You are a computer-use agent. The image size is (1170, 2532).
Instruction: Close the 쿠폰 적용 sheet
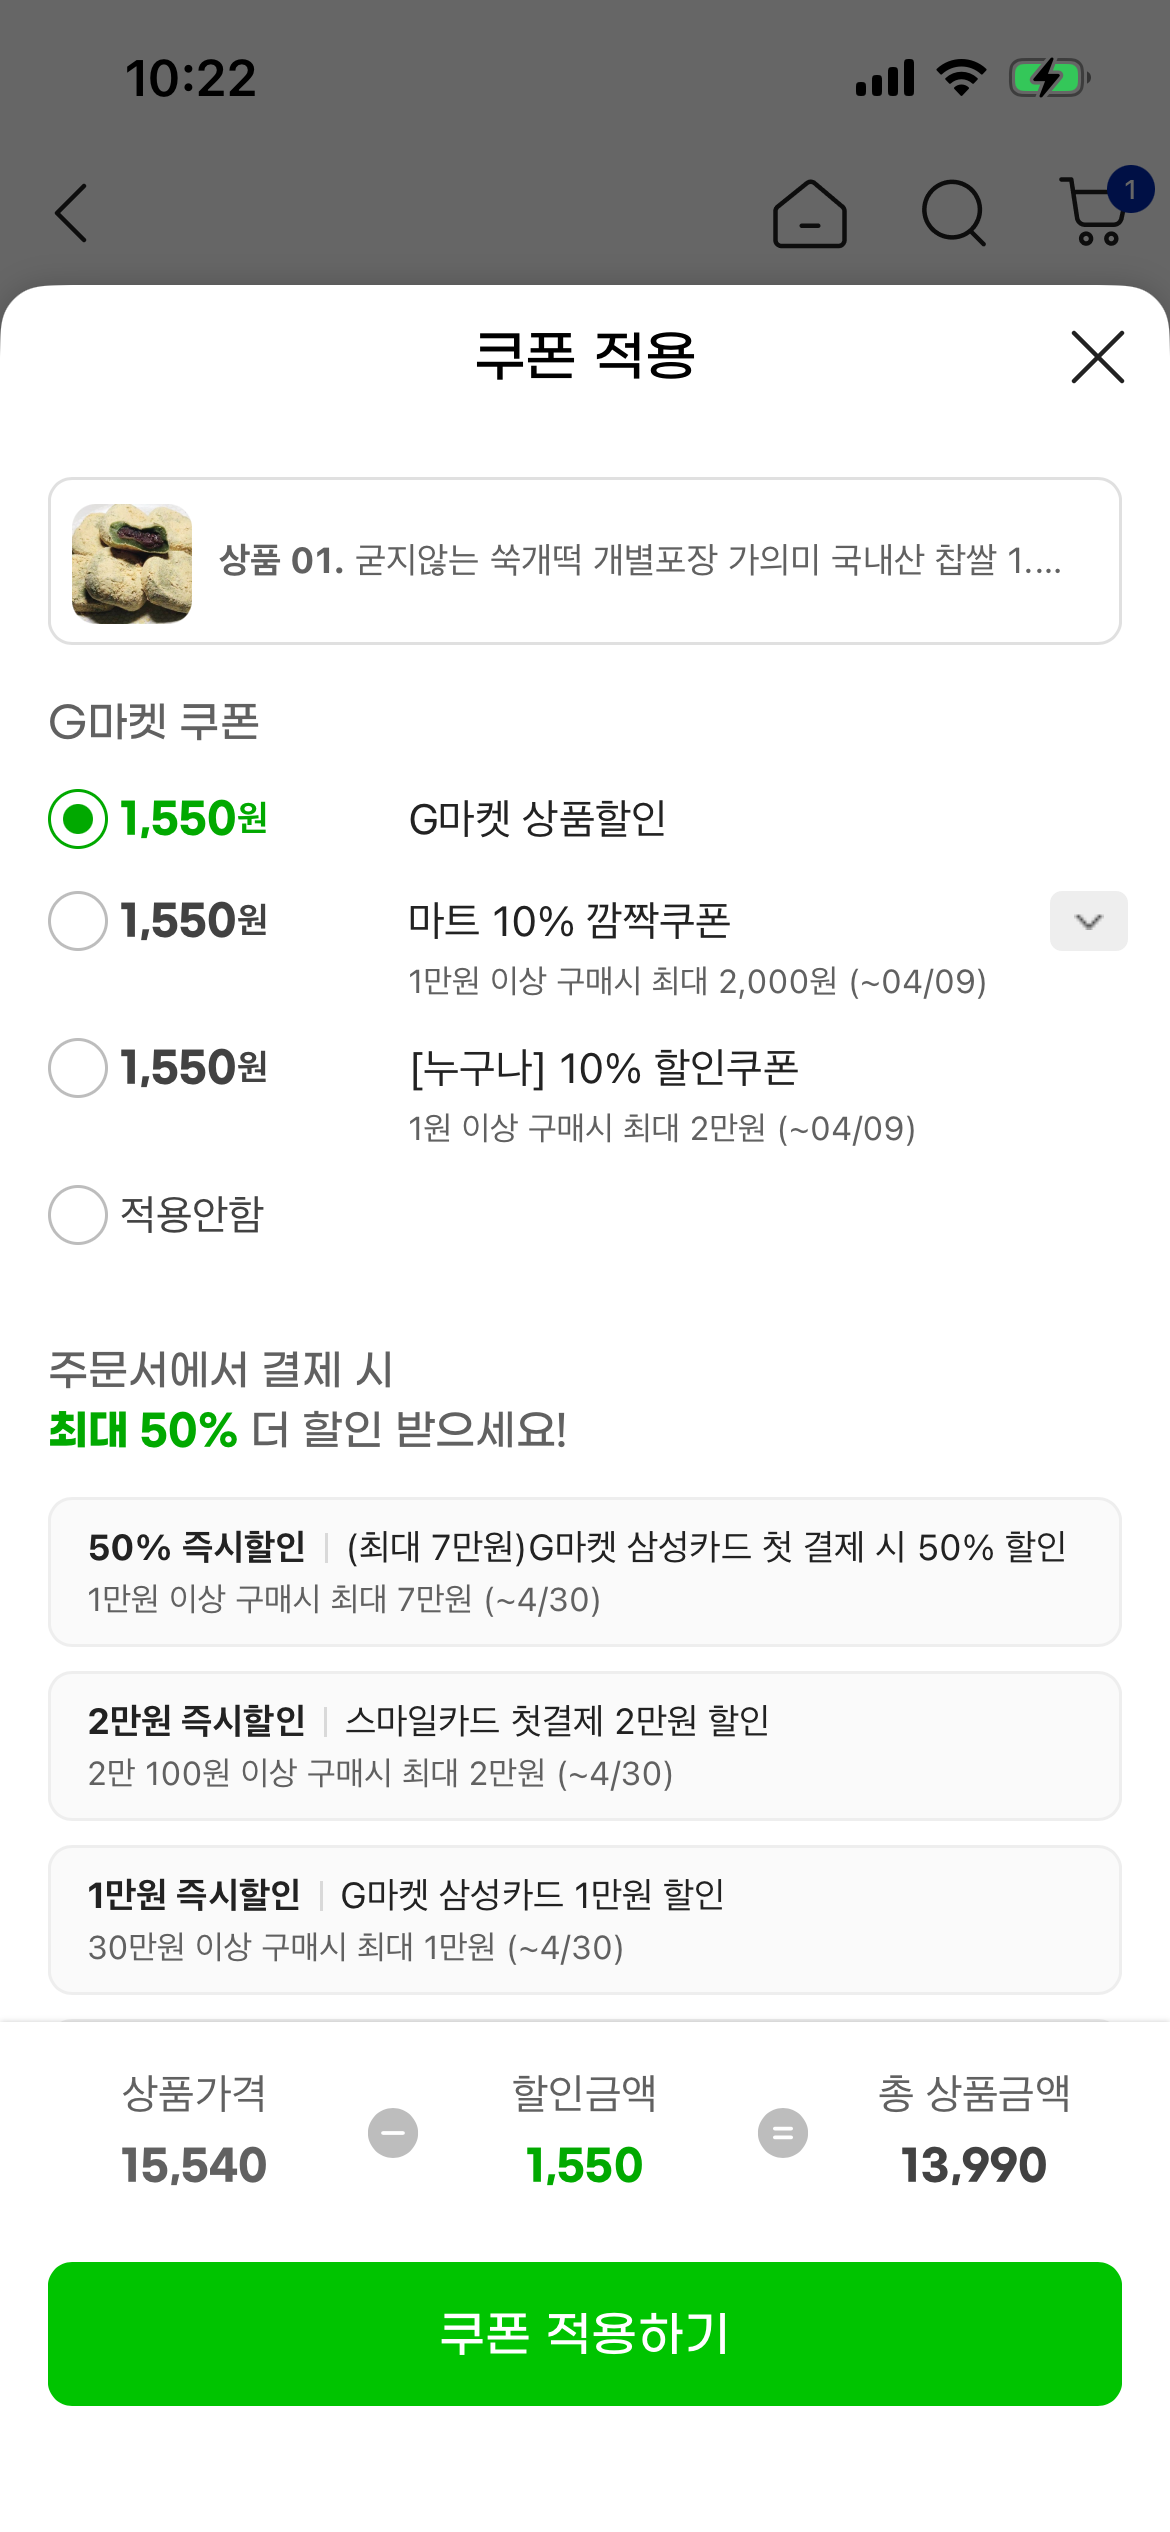(1097, 357)
